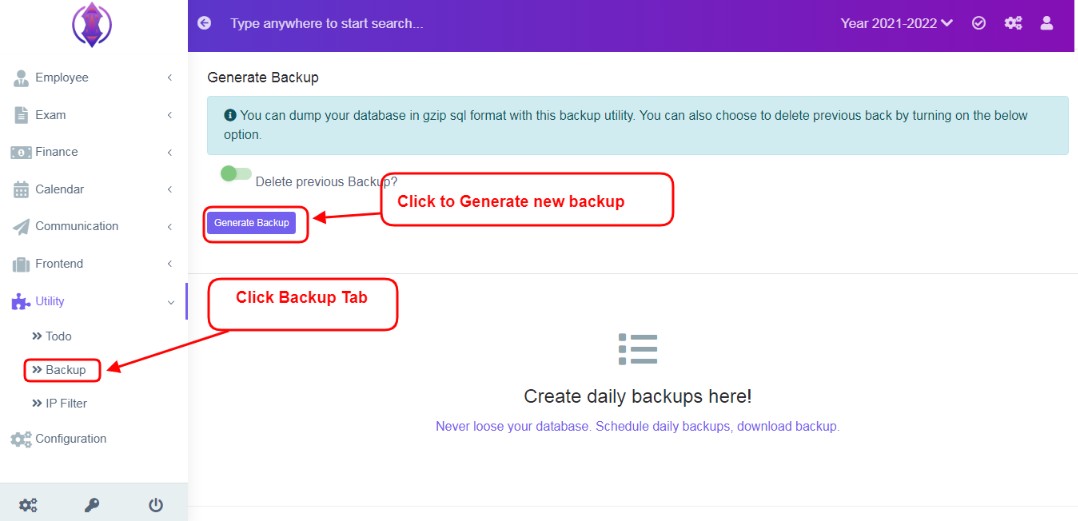Image resolution: width=1078 pixels, height=521 pixels.
Task: Expand the Communication menu chevron
Action: point(170,226)
